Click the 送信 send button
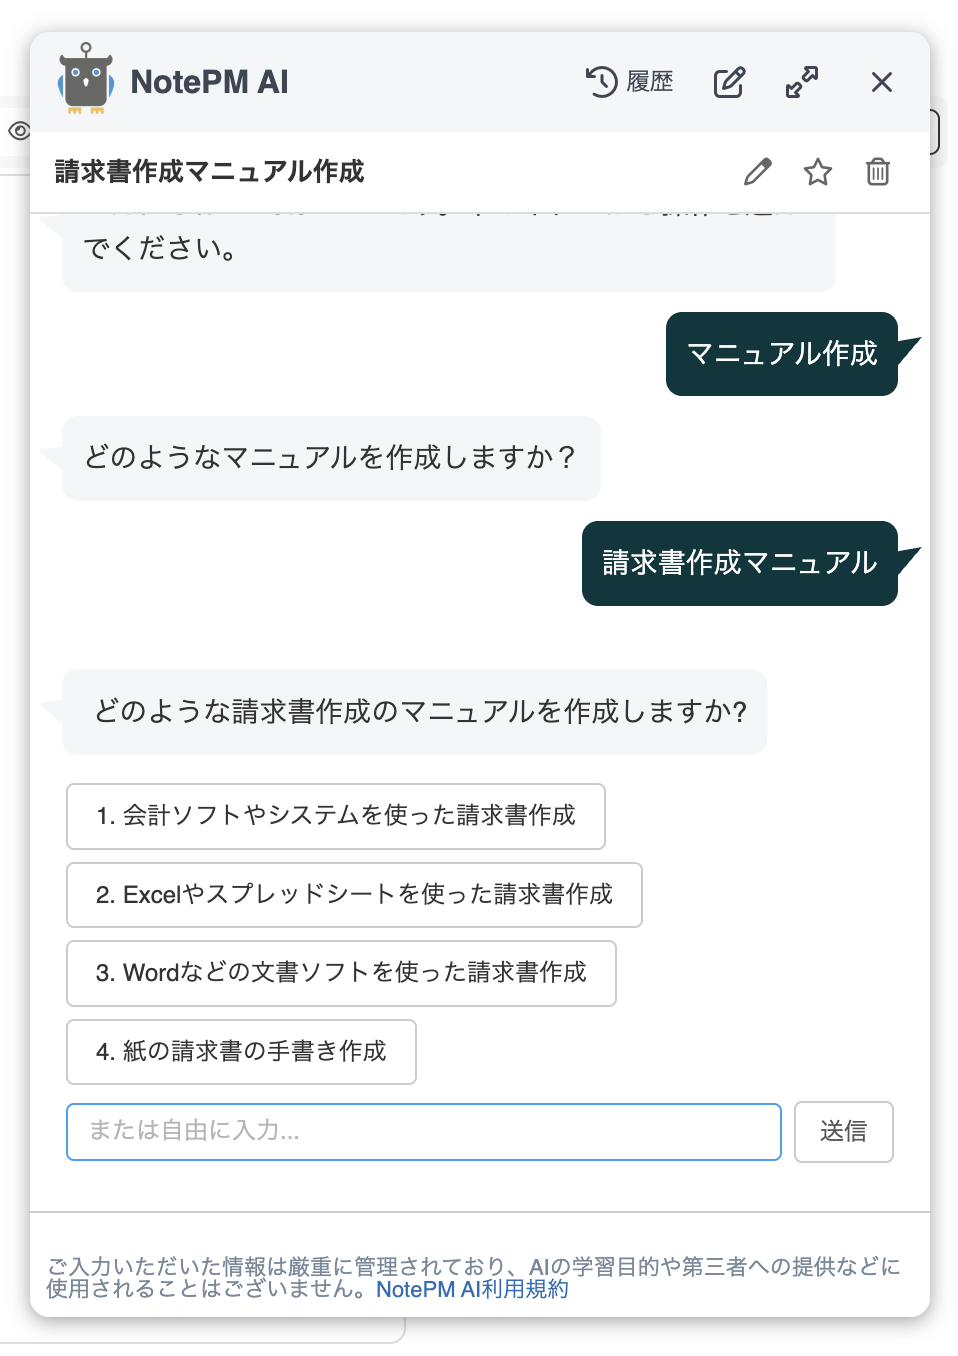Viewport: 958px width, 1356px height. click(844, 1132)
